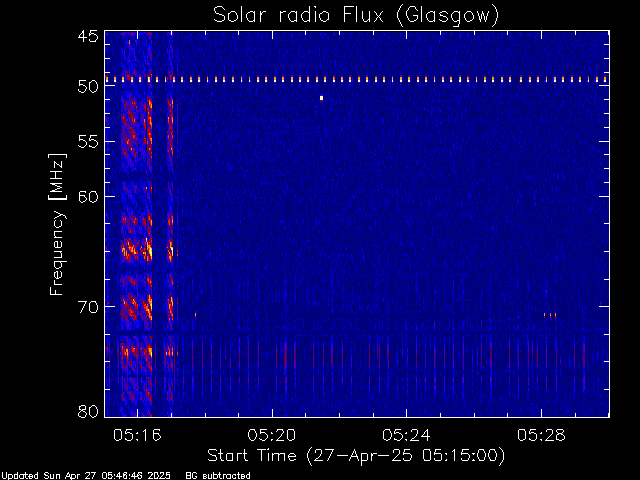Click the isolated bright spot near 51 MHz
The image size is (640, 480).
(322, 98)
